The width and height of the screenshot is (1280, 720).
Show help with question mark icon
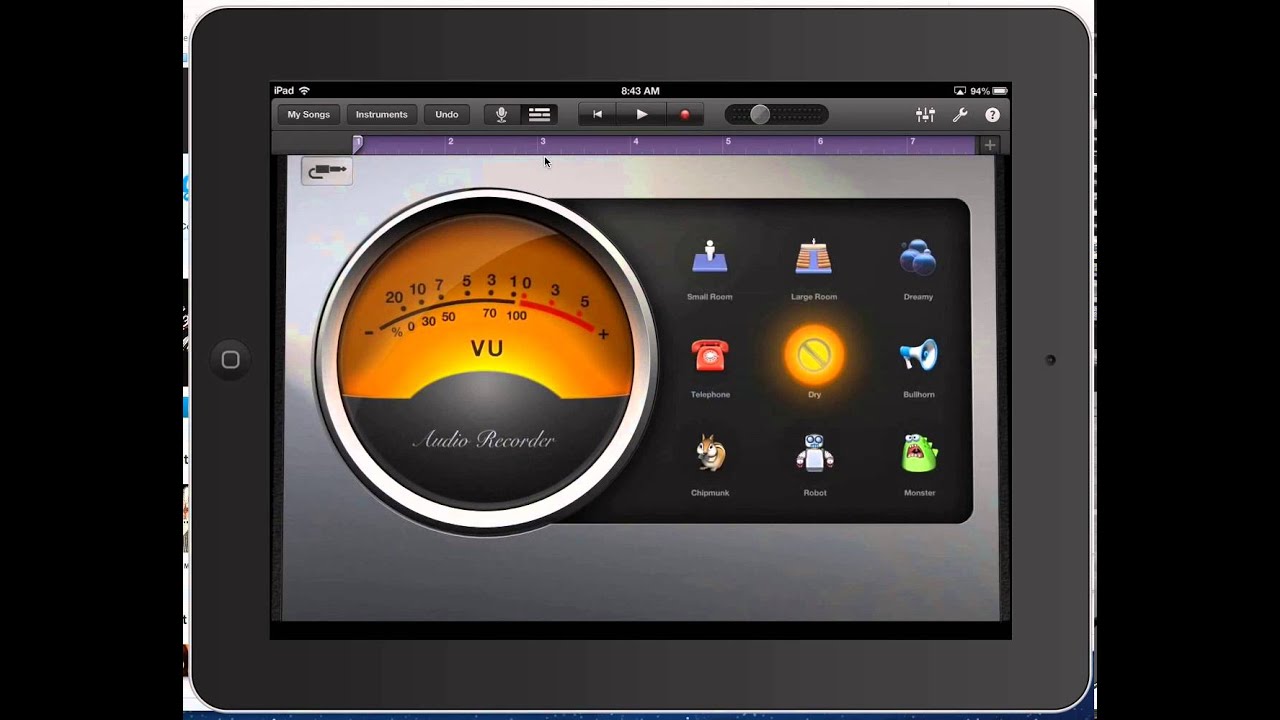click(992, 115)
